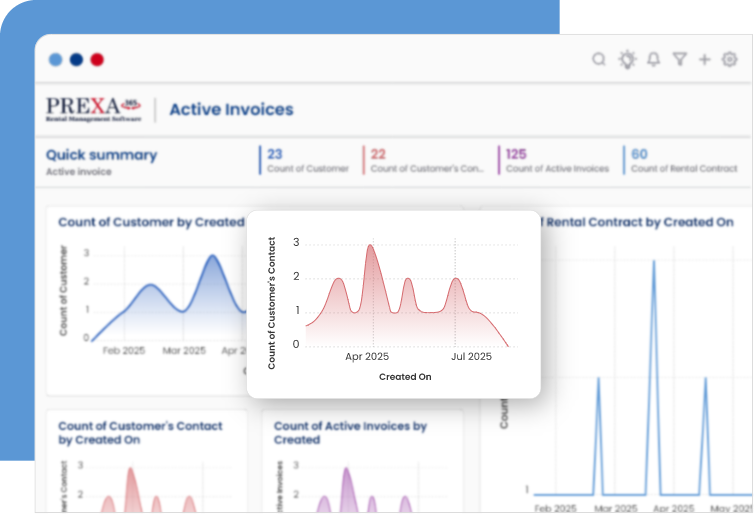
Task: Click the filter funnel icon
Action: 680,60
